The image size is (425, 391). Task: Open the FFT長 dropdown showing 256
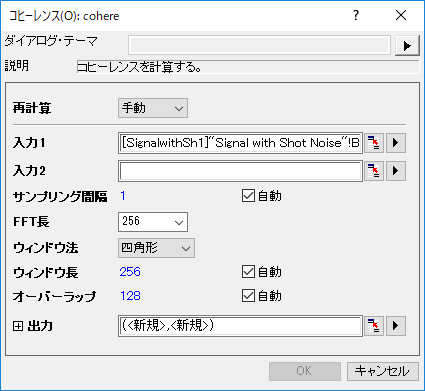[x=153, y=222]
